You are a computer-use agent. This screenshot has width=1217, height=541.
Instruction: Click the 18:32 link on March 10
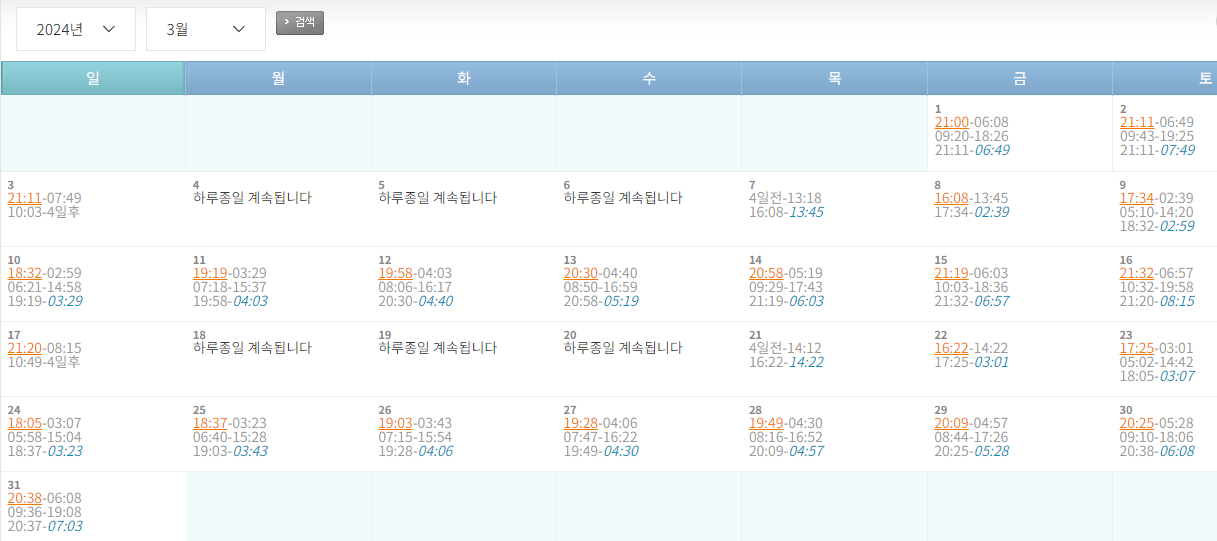tap(24, 273)
